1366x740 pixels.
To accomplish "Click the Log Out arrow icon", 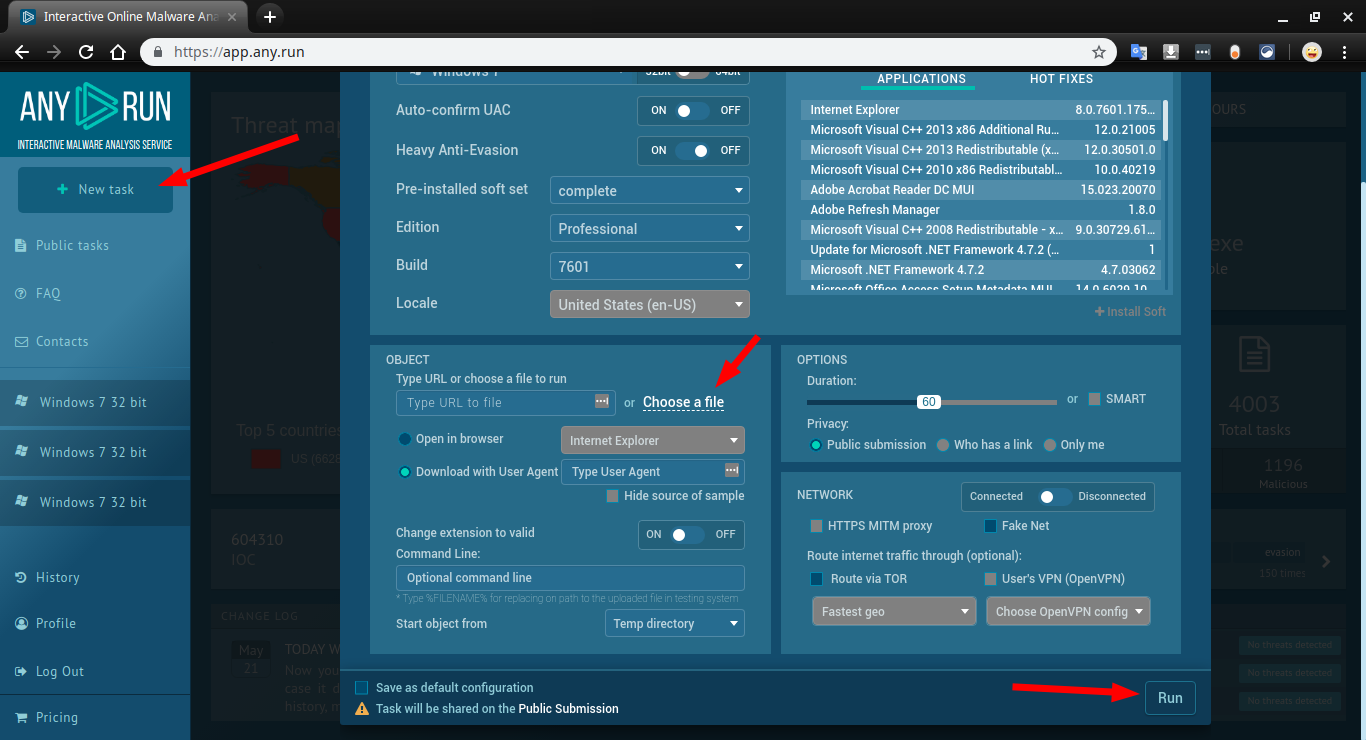I will click(21, 671).
